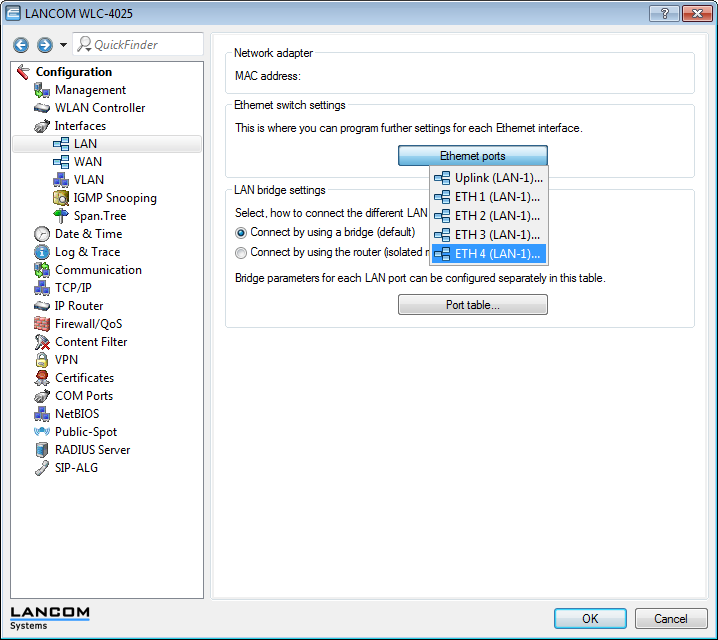Click the Date & Time clock icon
Image resolution: width=718 pixels, height=640 pixels.
point(42,234)
